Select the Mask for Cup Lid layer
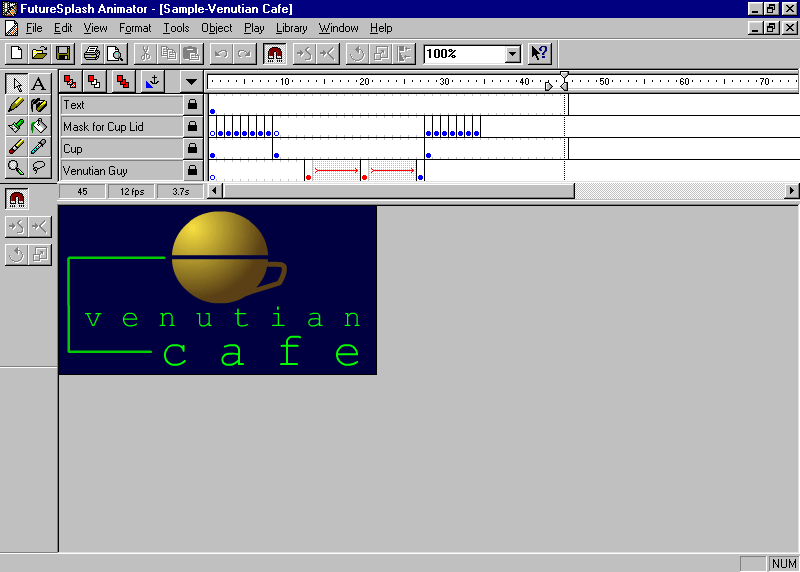The image size is (800, 572). [121, 127]
